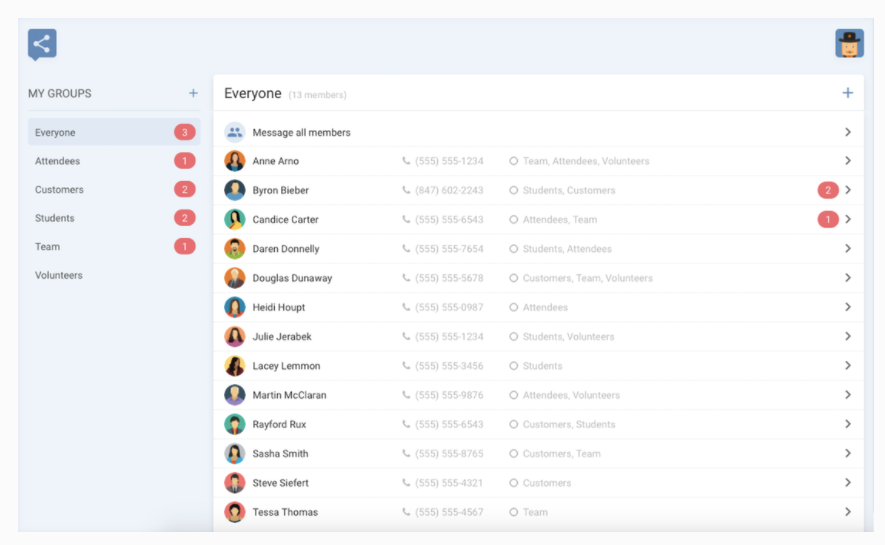Open Lacey Lemmon's row chevron
This screenshot has height=545, width=885.
coord(848,366)
